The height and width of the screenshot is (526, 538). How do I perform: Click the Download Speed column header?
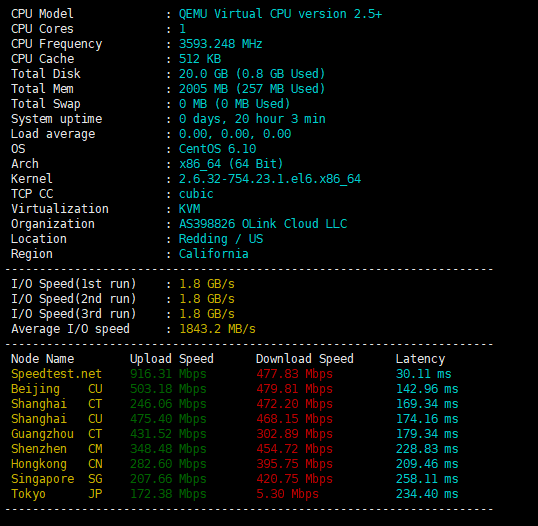[305, 359]
